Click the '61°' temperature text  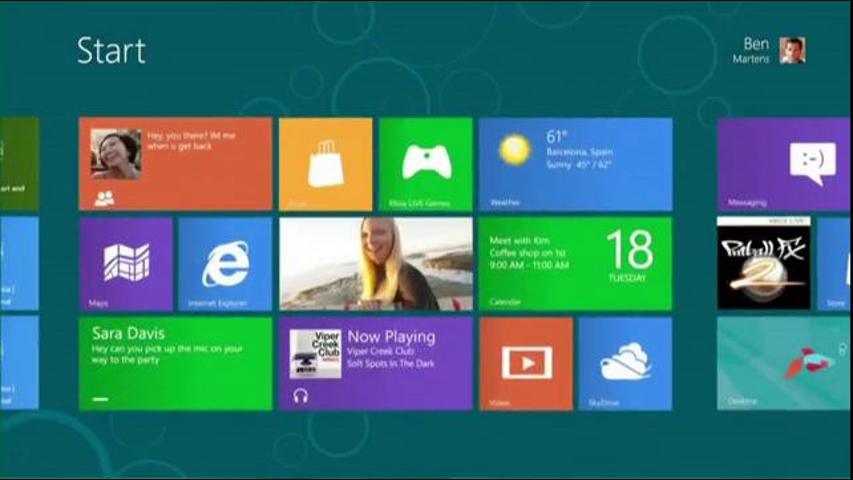[x=557, y=136]
